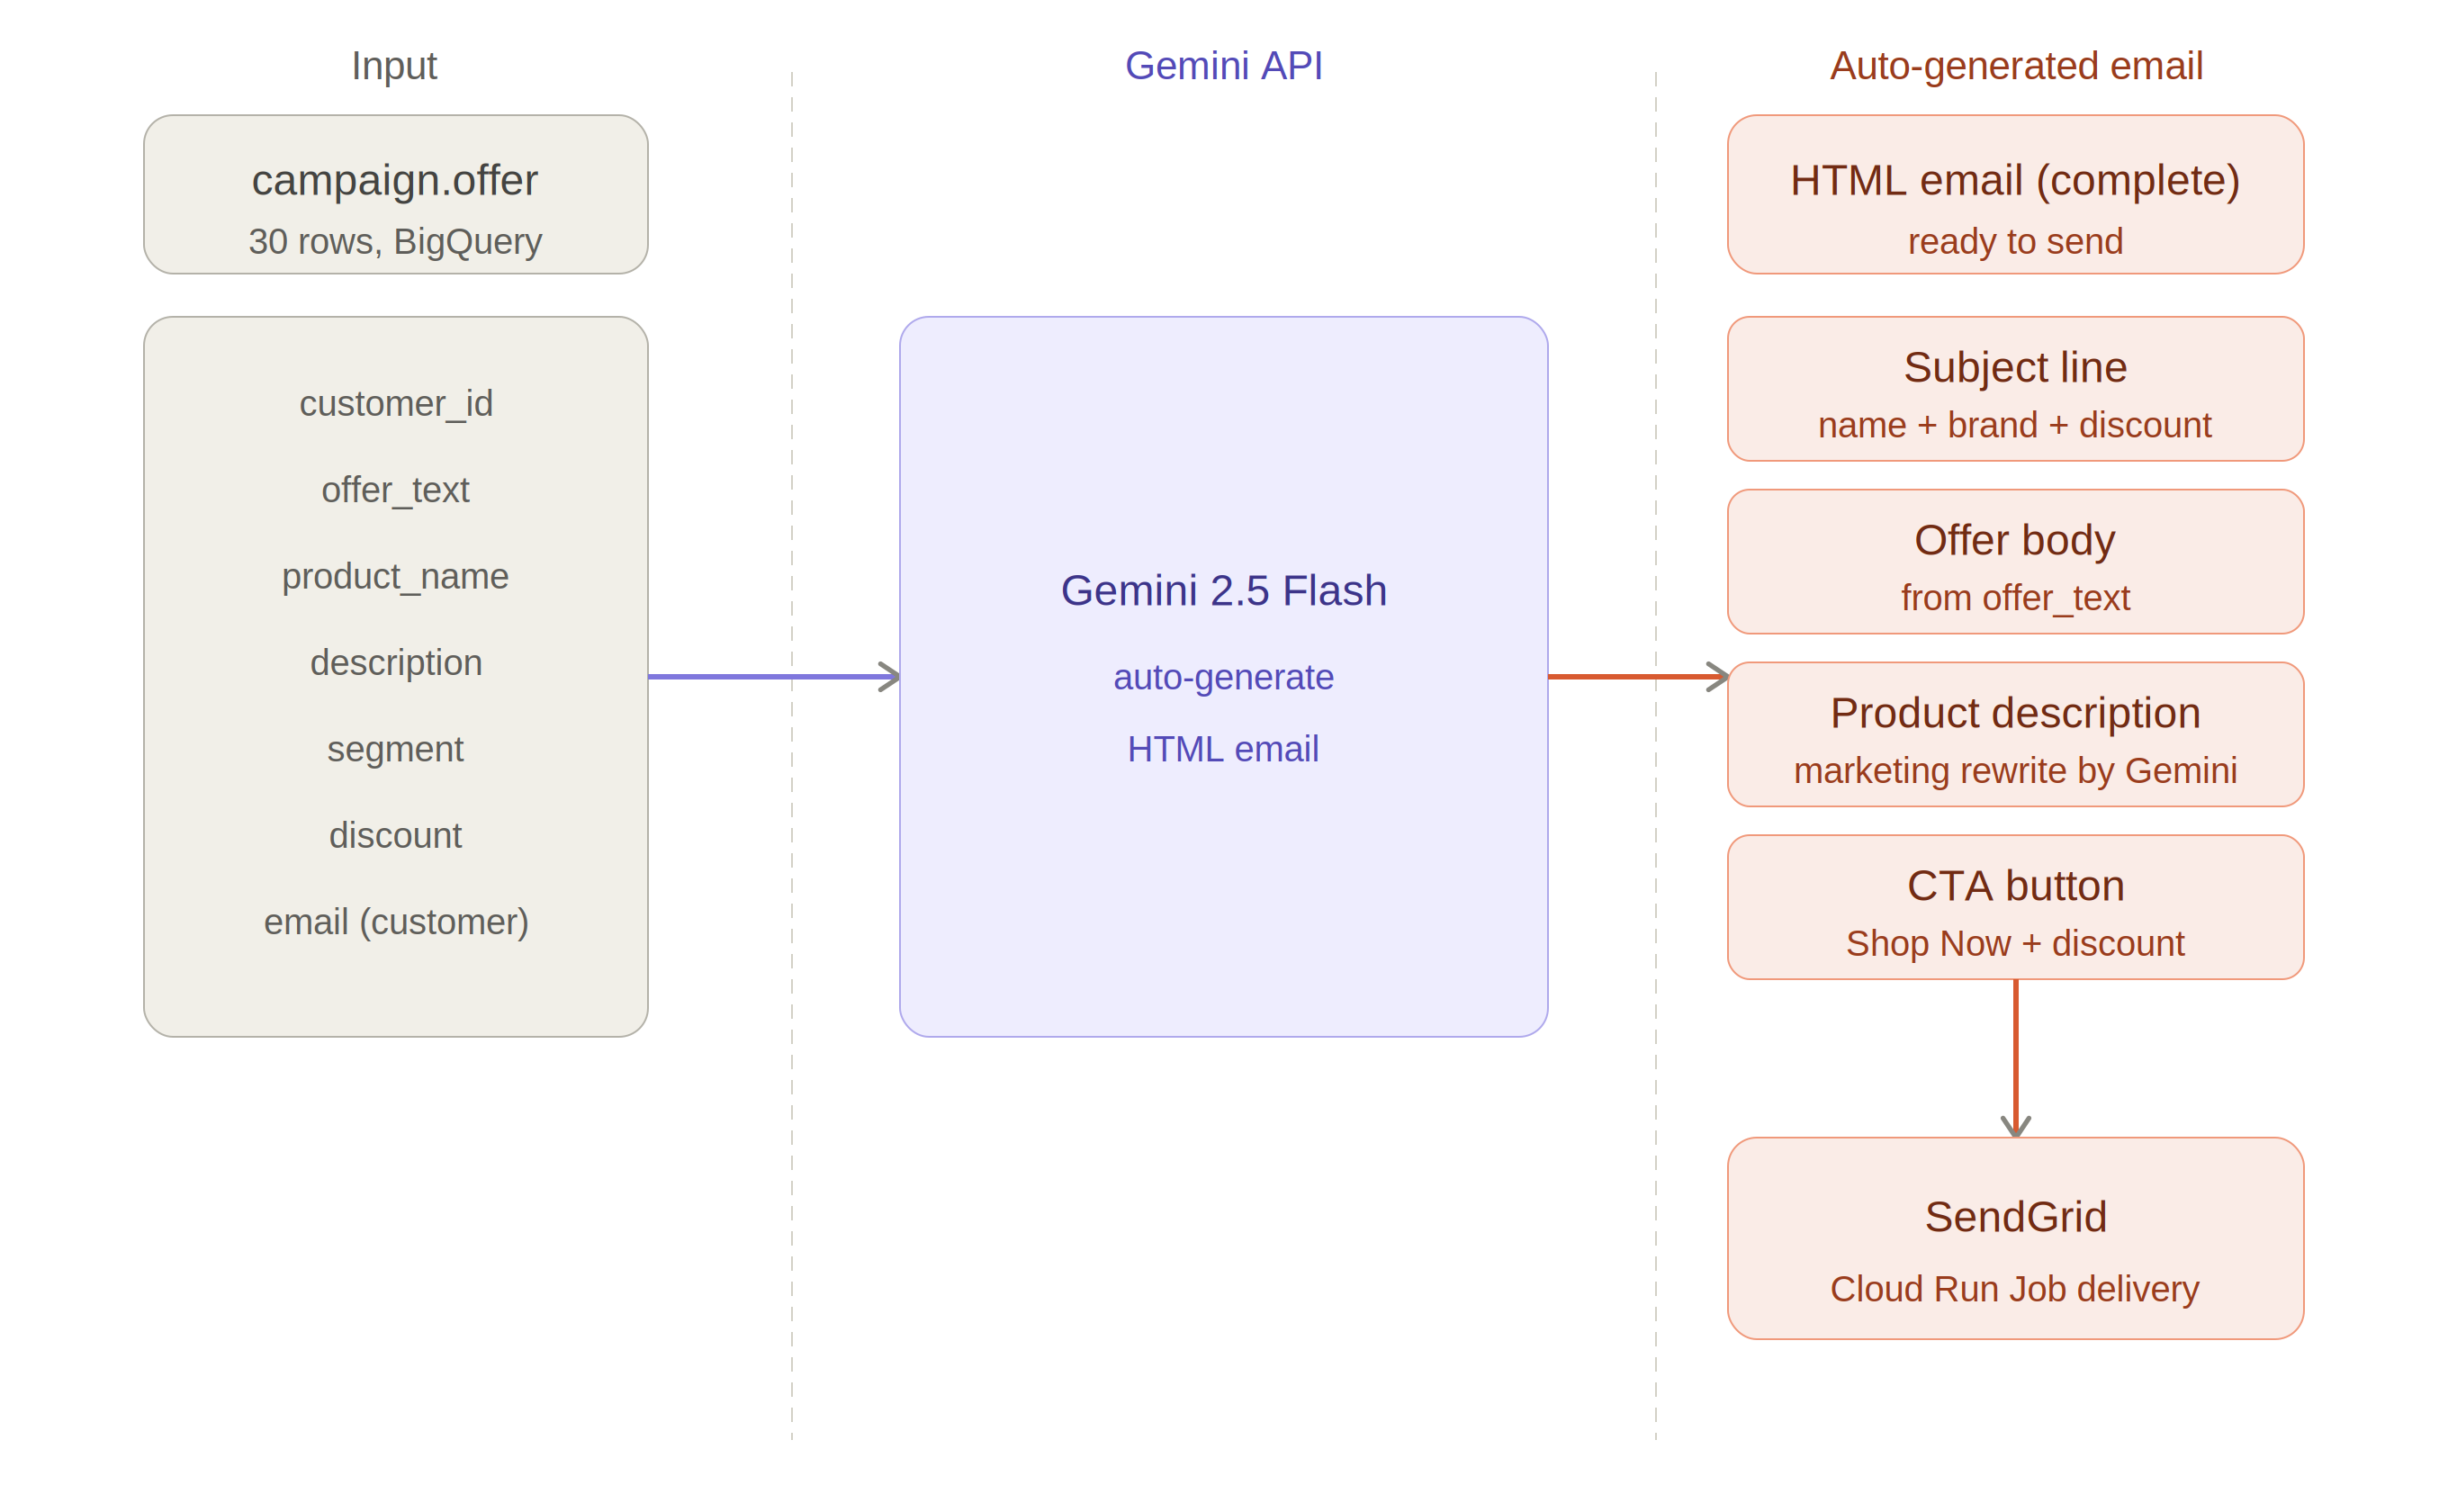Select the segment field
This screenshot has height=1512, width=2448.
(x=395, y=750)
